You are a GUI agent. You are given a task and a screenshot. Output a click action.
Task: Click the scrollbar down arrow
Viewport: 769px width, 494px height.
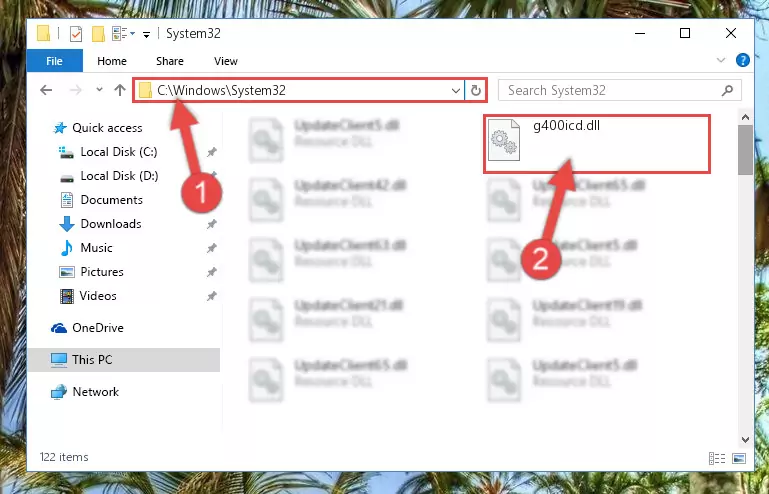point(745,440)
